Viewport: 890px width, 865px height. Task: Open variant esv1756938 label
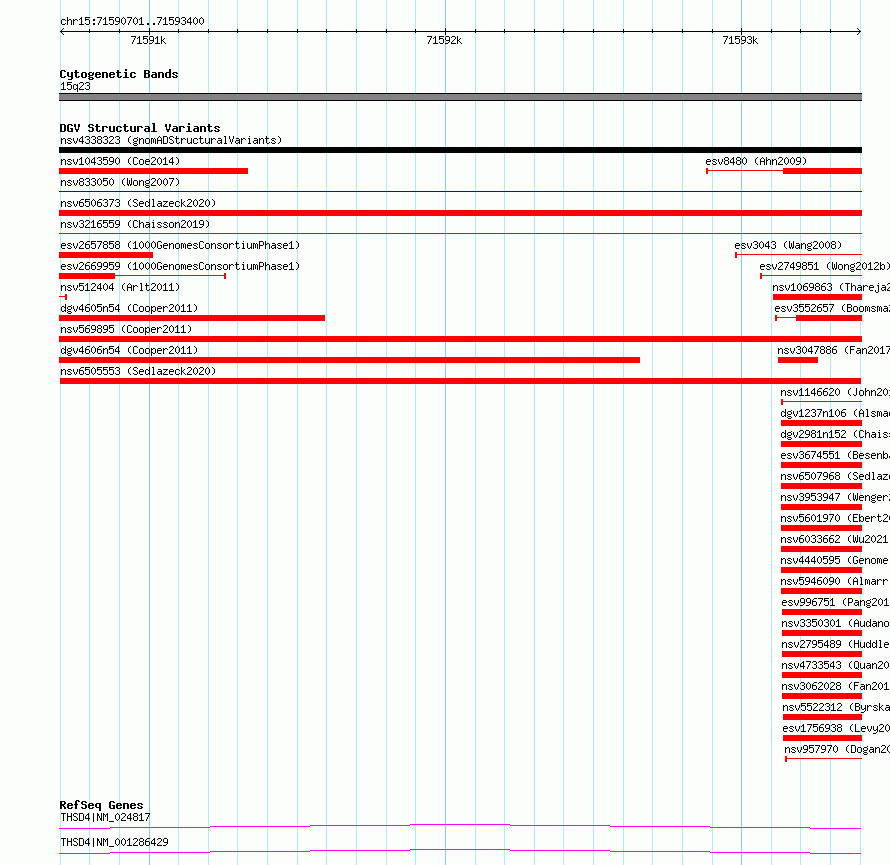836,728
